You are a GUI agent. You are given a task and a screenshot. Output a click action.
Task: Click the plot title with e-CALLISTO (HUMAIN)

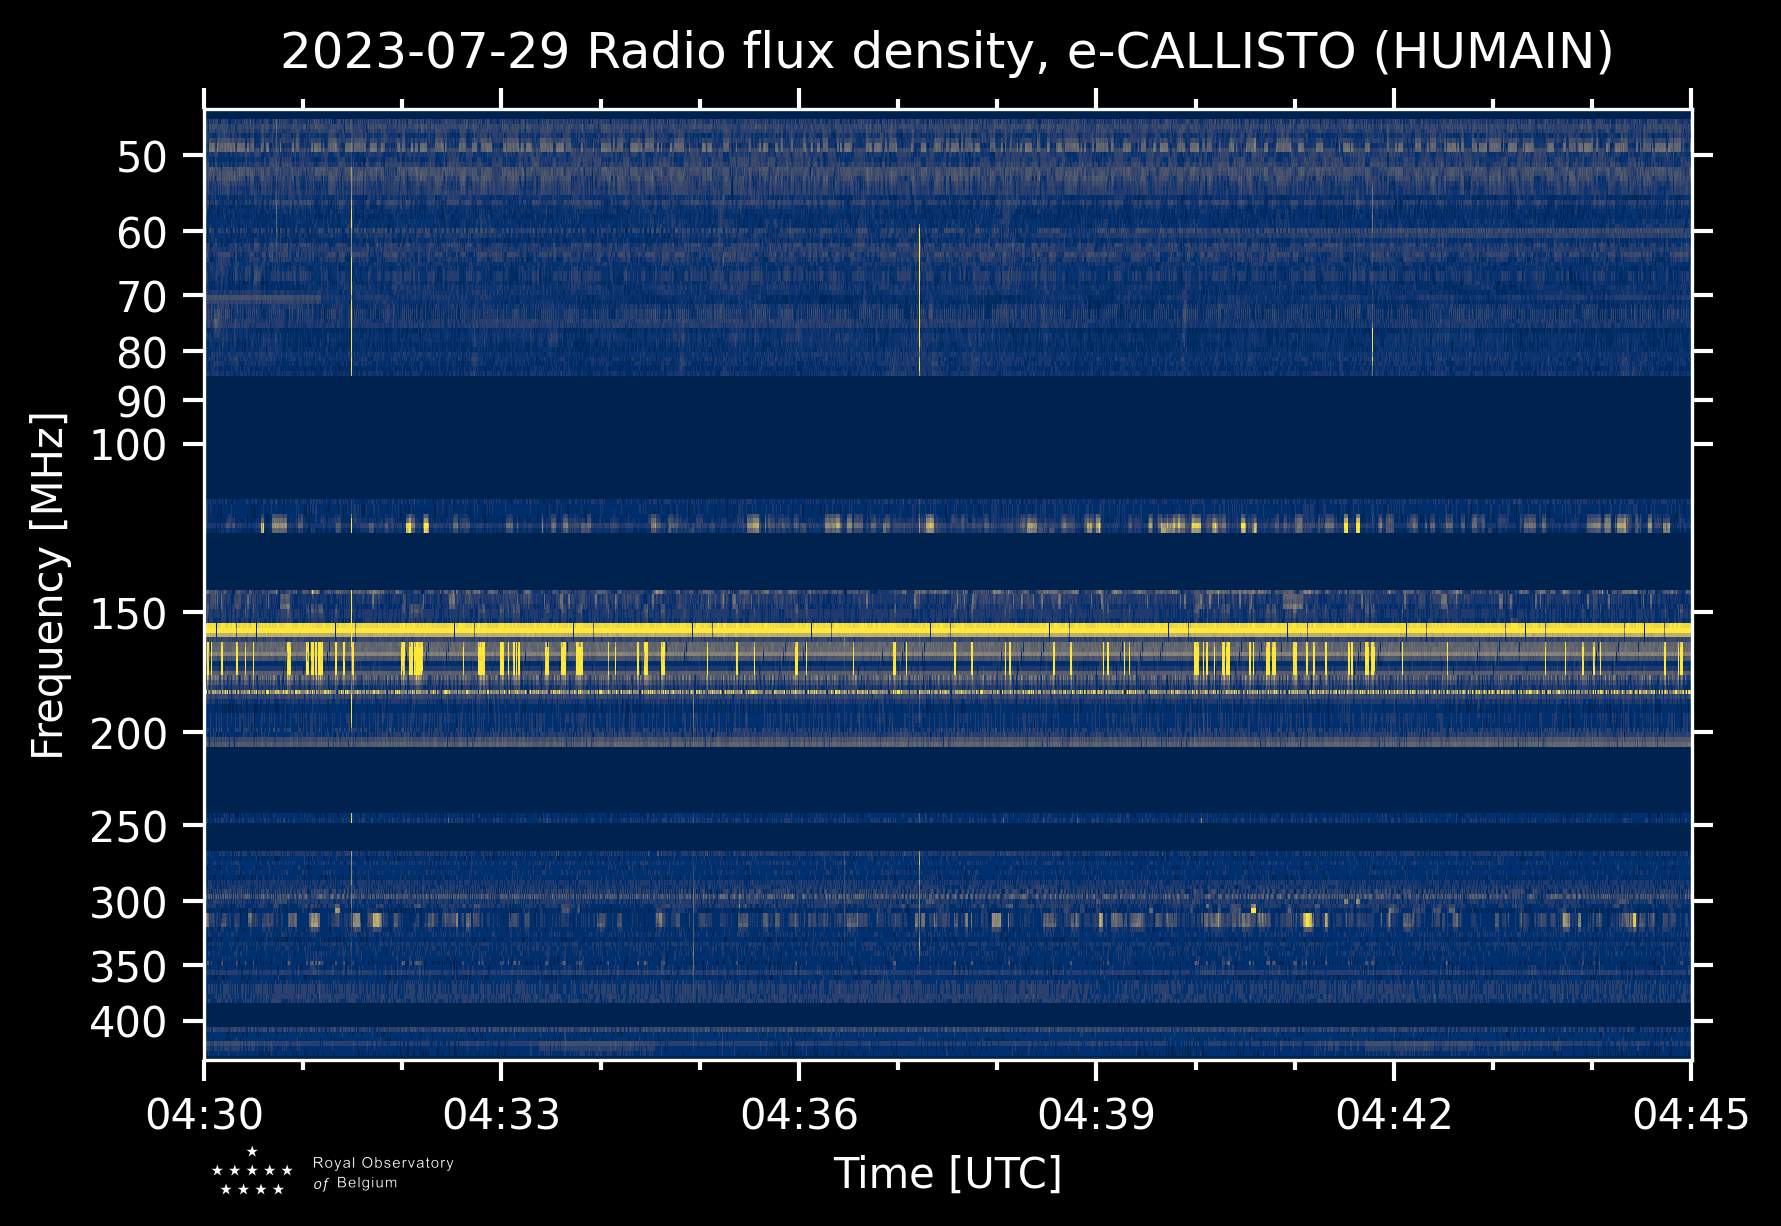(x=947, y=52)
